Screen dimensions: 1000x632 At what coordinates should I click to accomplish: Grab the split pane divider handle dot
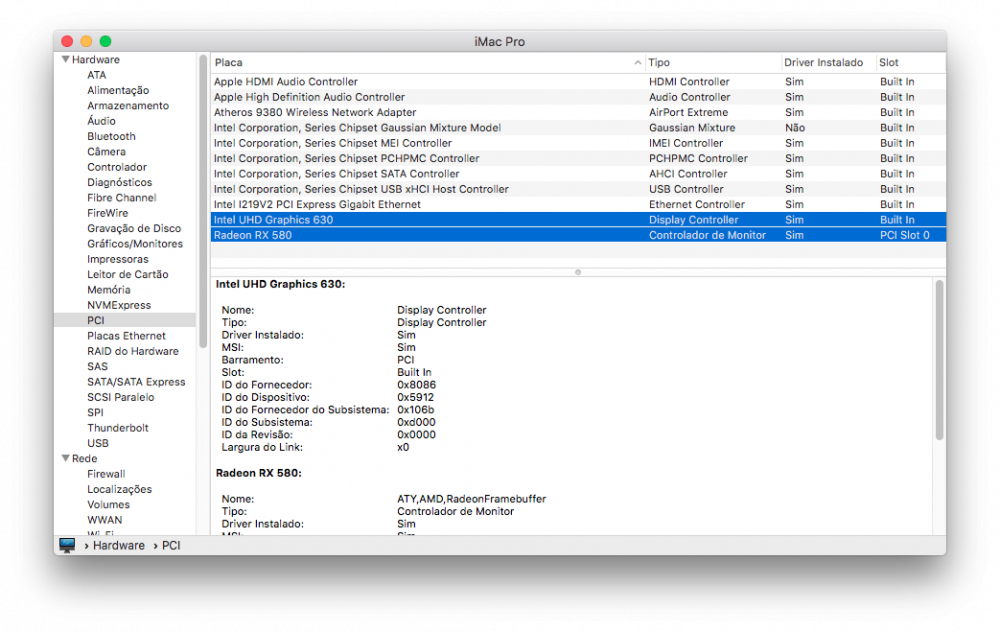(578, 272)
